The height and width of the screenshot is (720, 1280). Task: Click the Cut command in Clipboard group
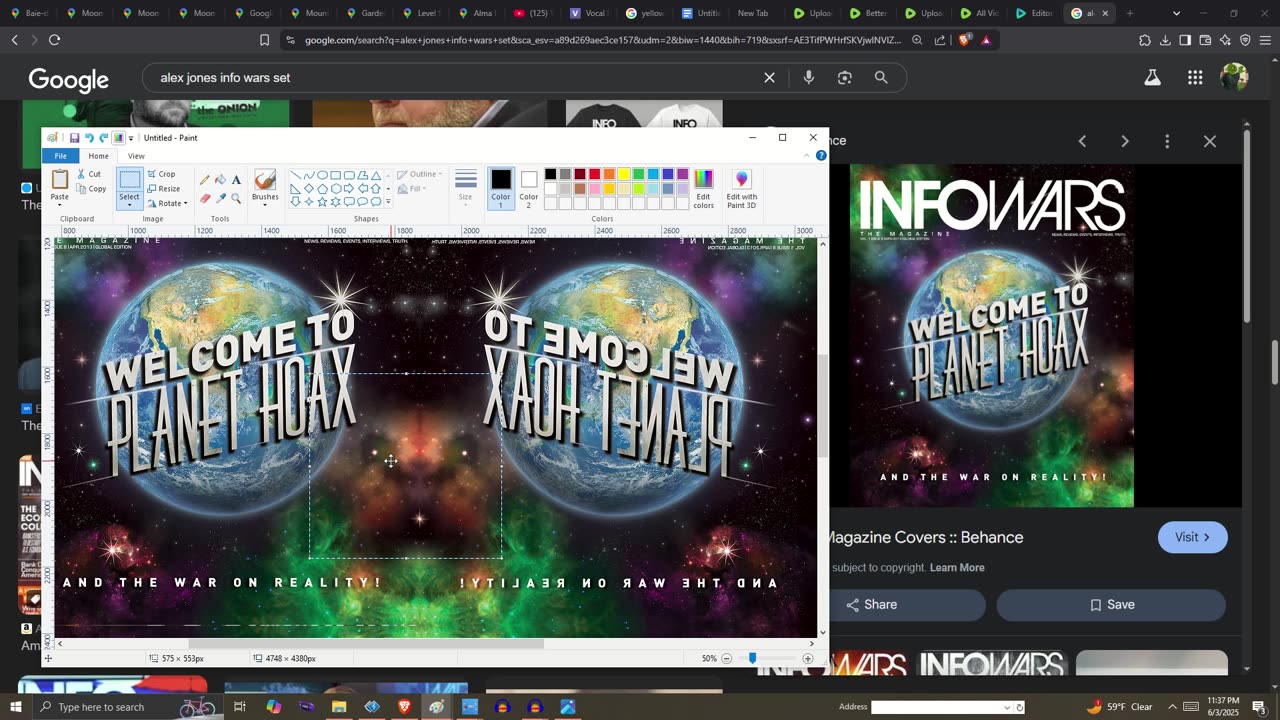click(x=89, y=174)
